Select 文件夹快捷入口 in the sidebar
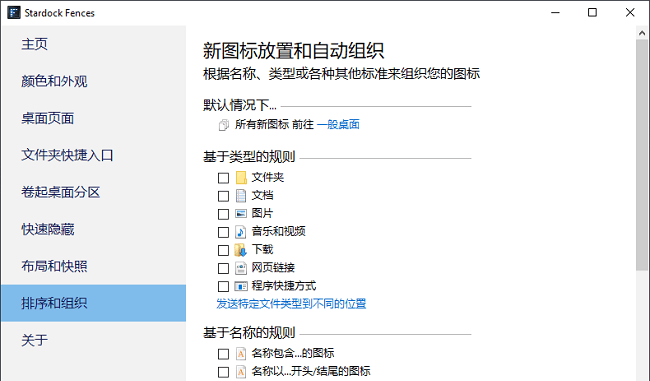Screen dimensions: 650x381 pos(94,155)
